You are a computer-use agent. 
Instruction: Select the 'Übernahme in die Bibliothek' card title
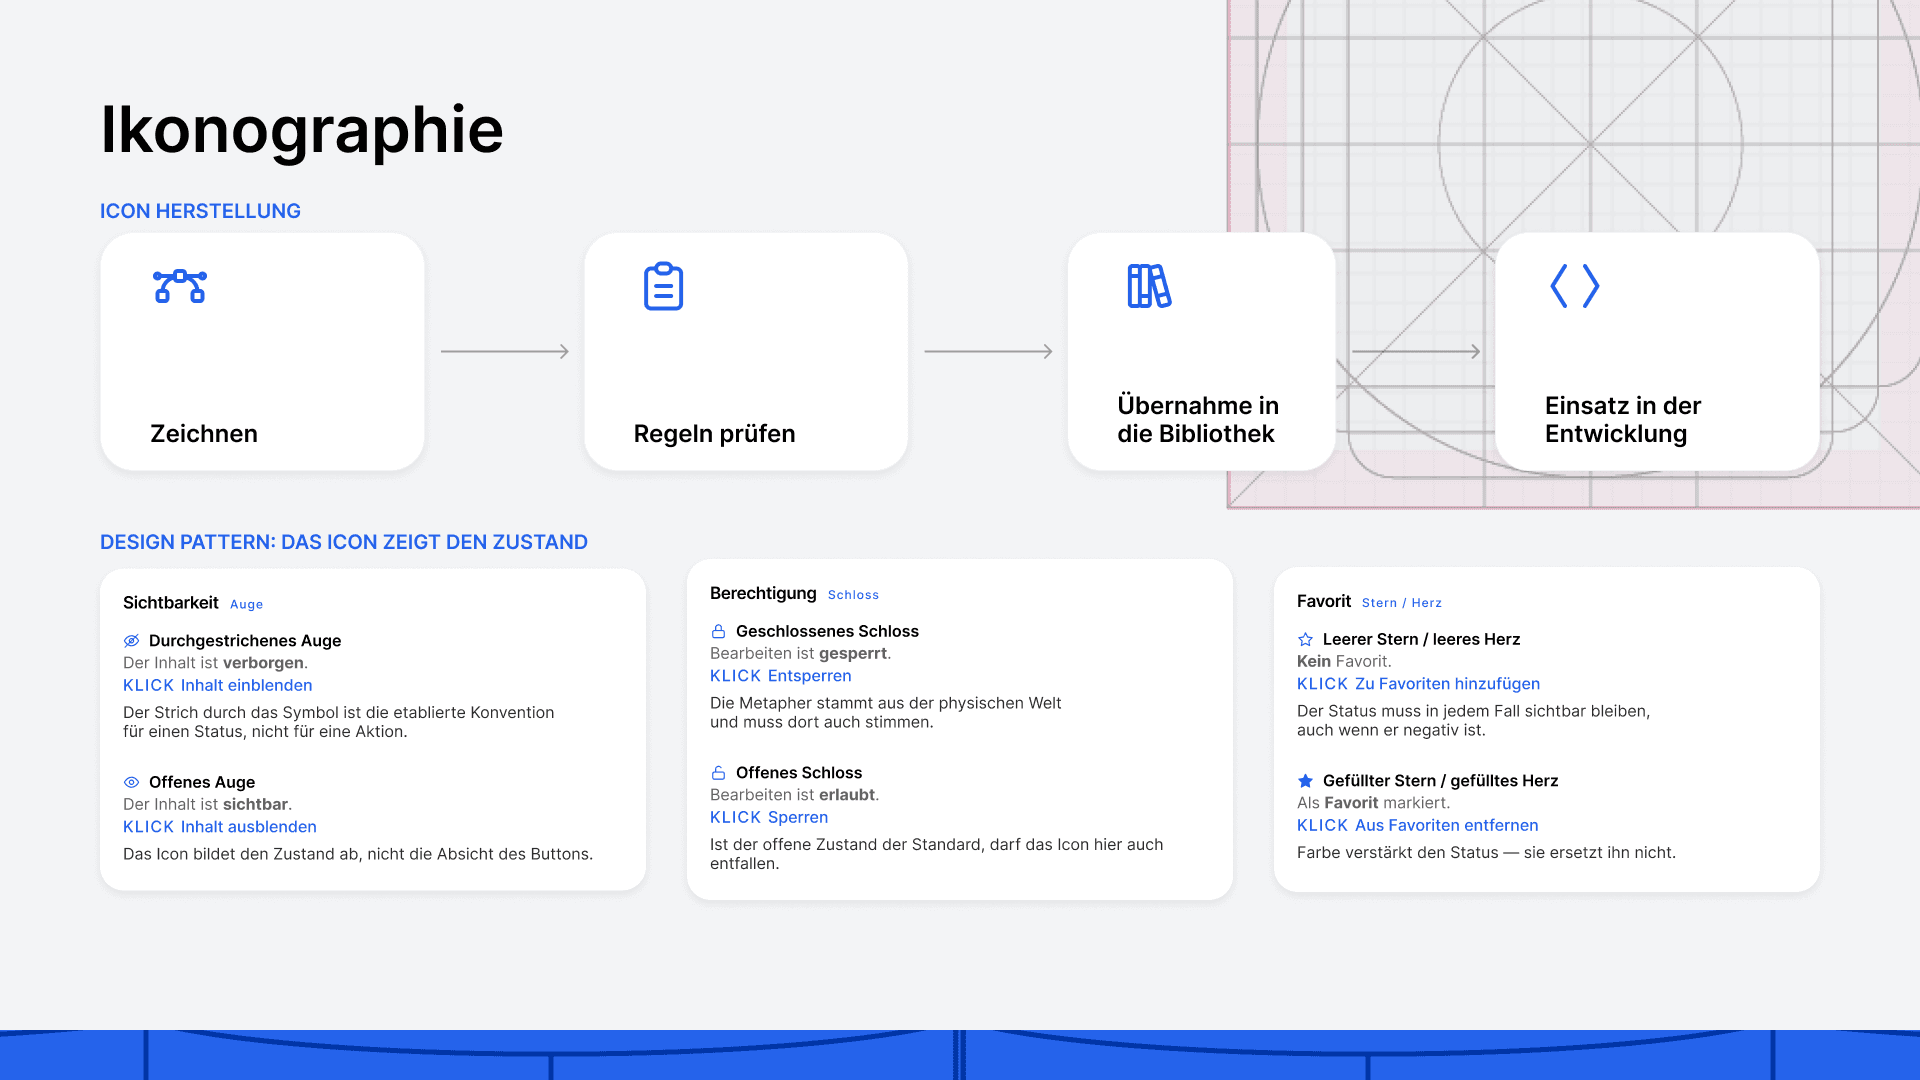[1198, 420]
